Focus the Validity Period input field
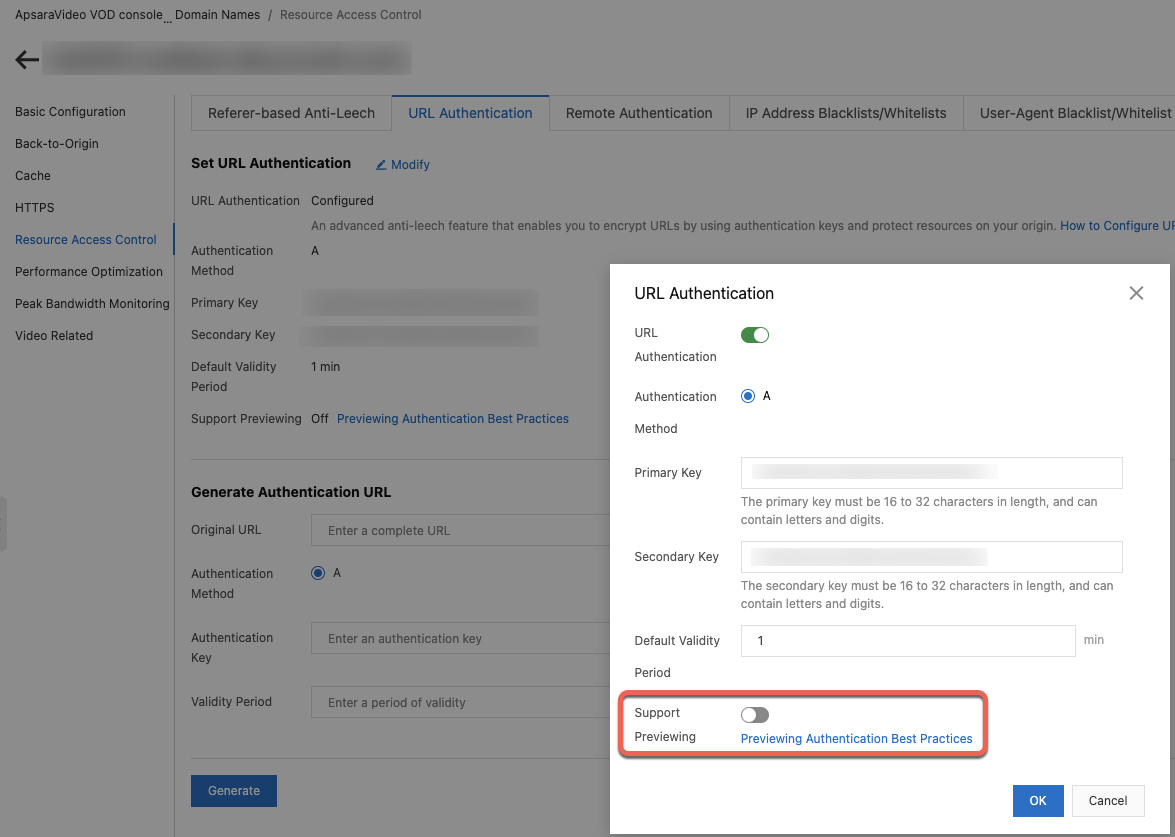 point(460,703)
